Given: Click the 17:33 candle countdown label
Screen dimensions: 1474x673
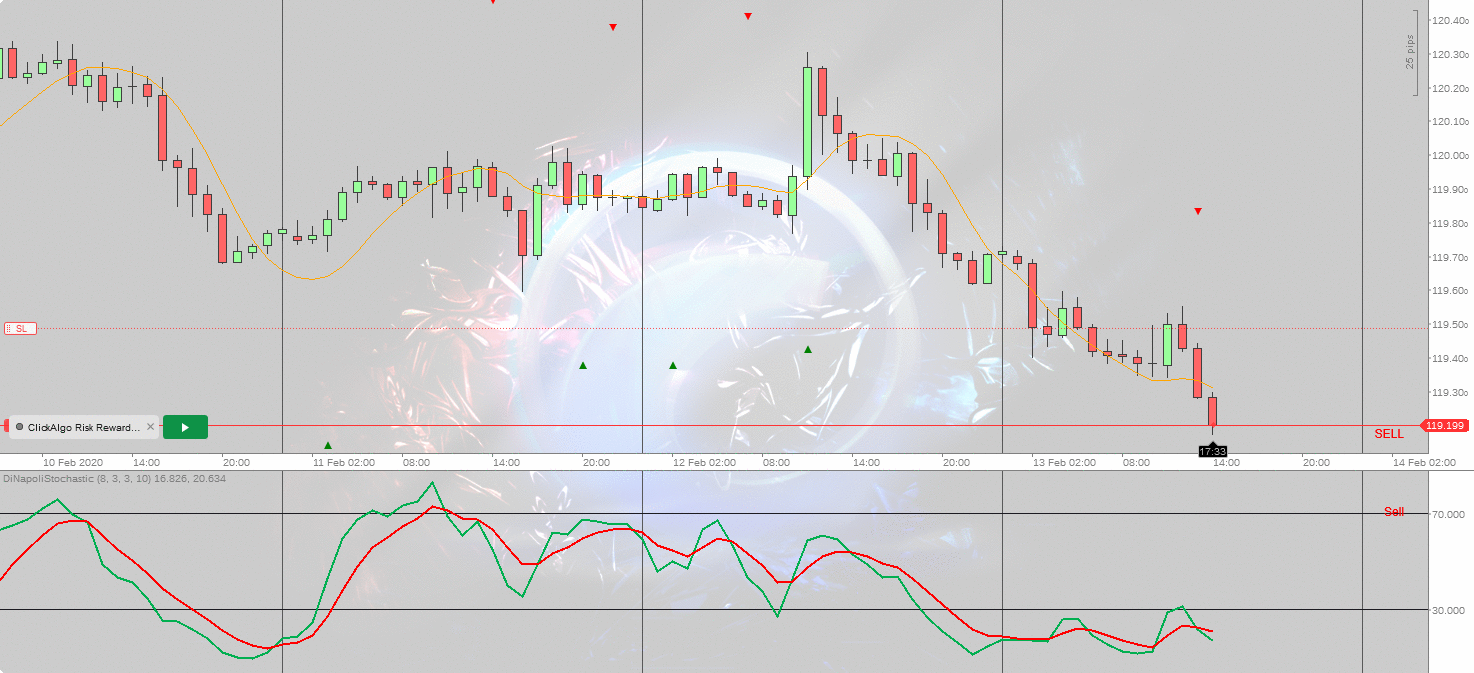Looking at the screenshot, I should pos(1212,452).
